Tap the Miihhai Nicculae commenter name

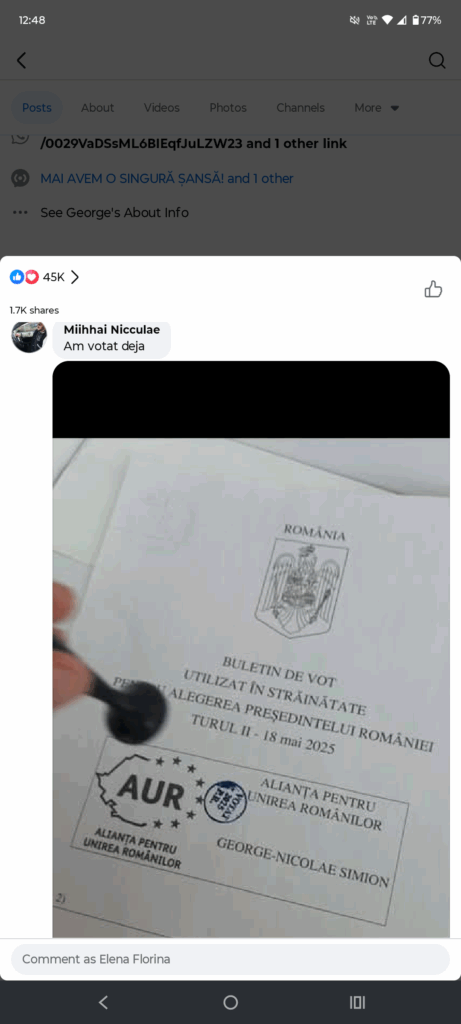pos(112,330)
